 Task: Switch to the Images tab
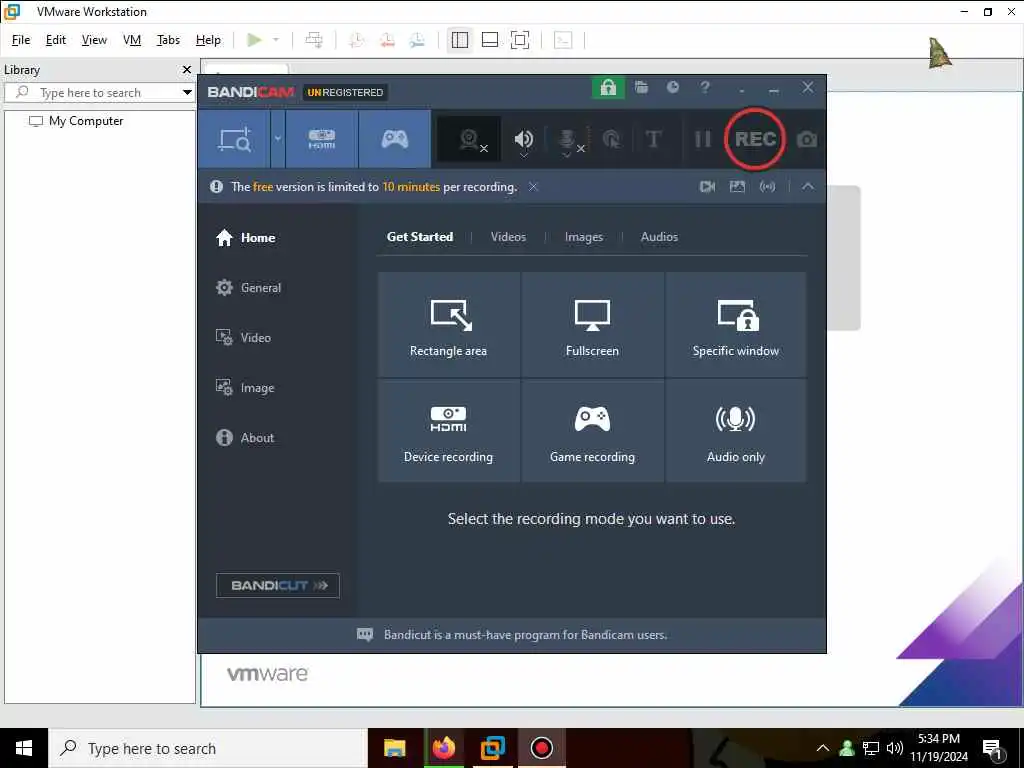point(584,237)
